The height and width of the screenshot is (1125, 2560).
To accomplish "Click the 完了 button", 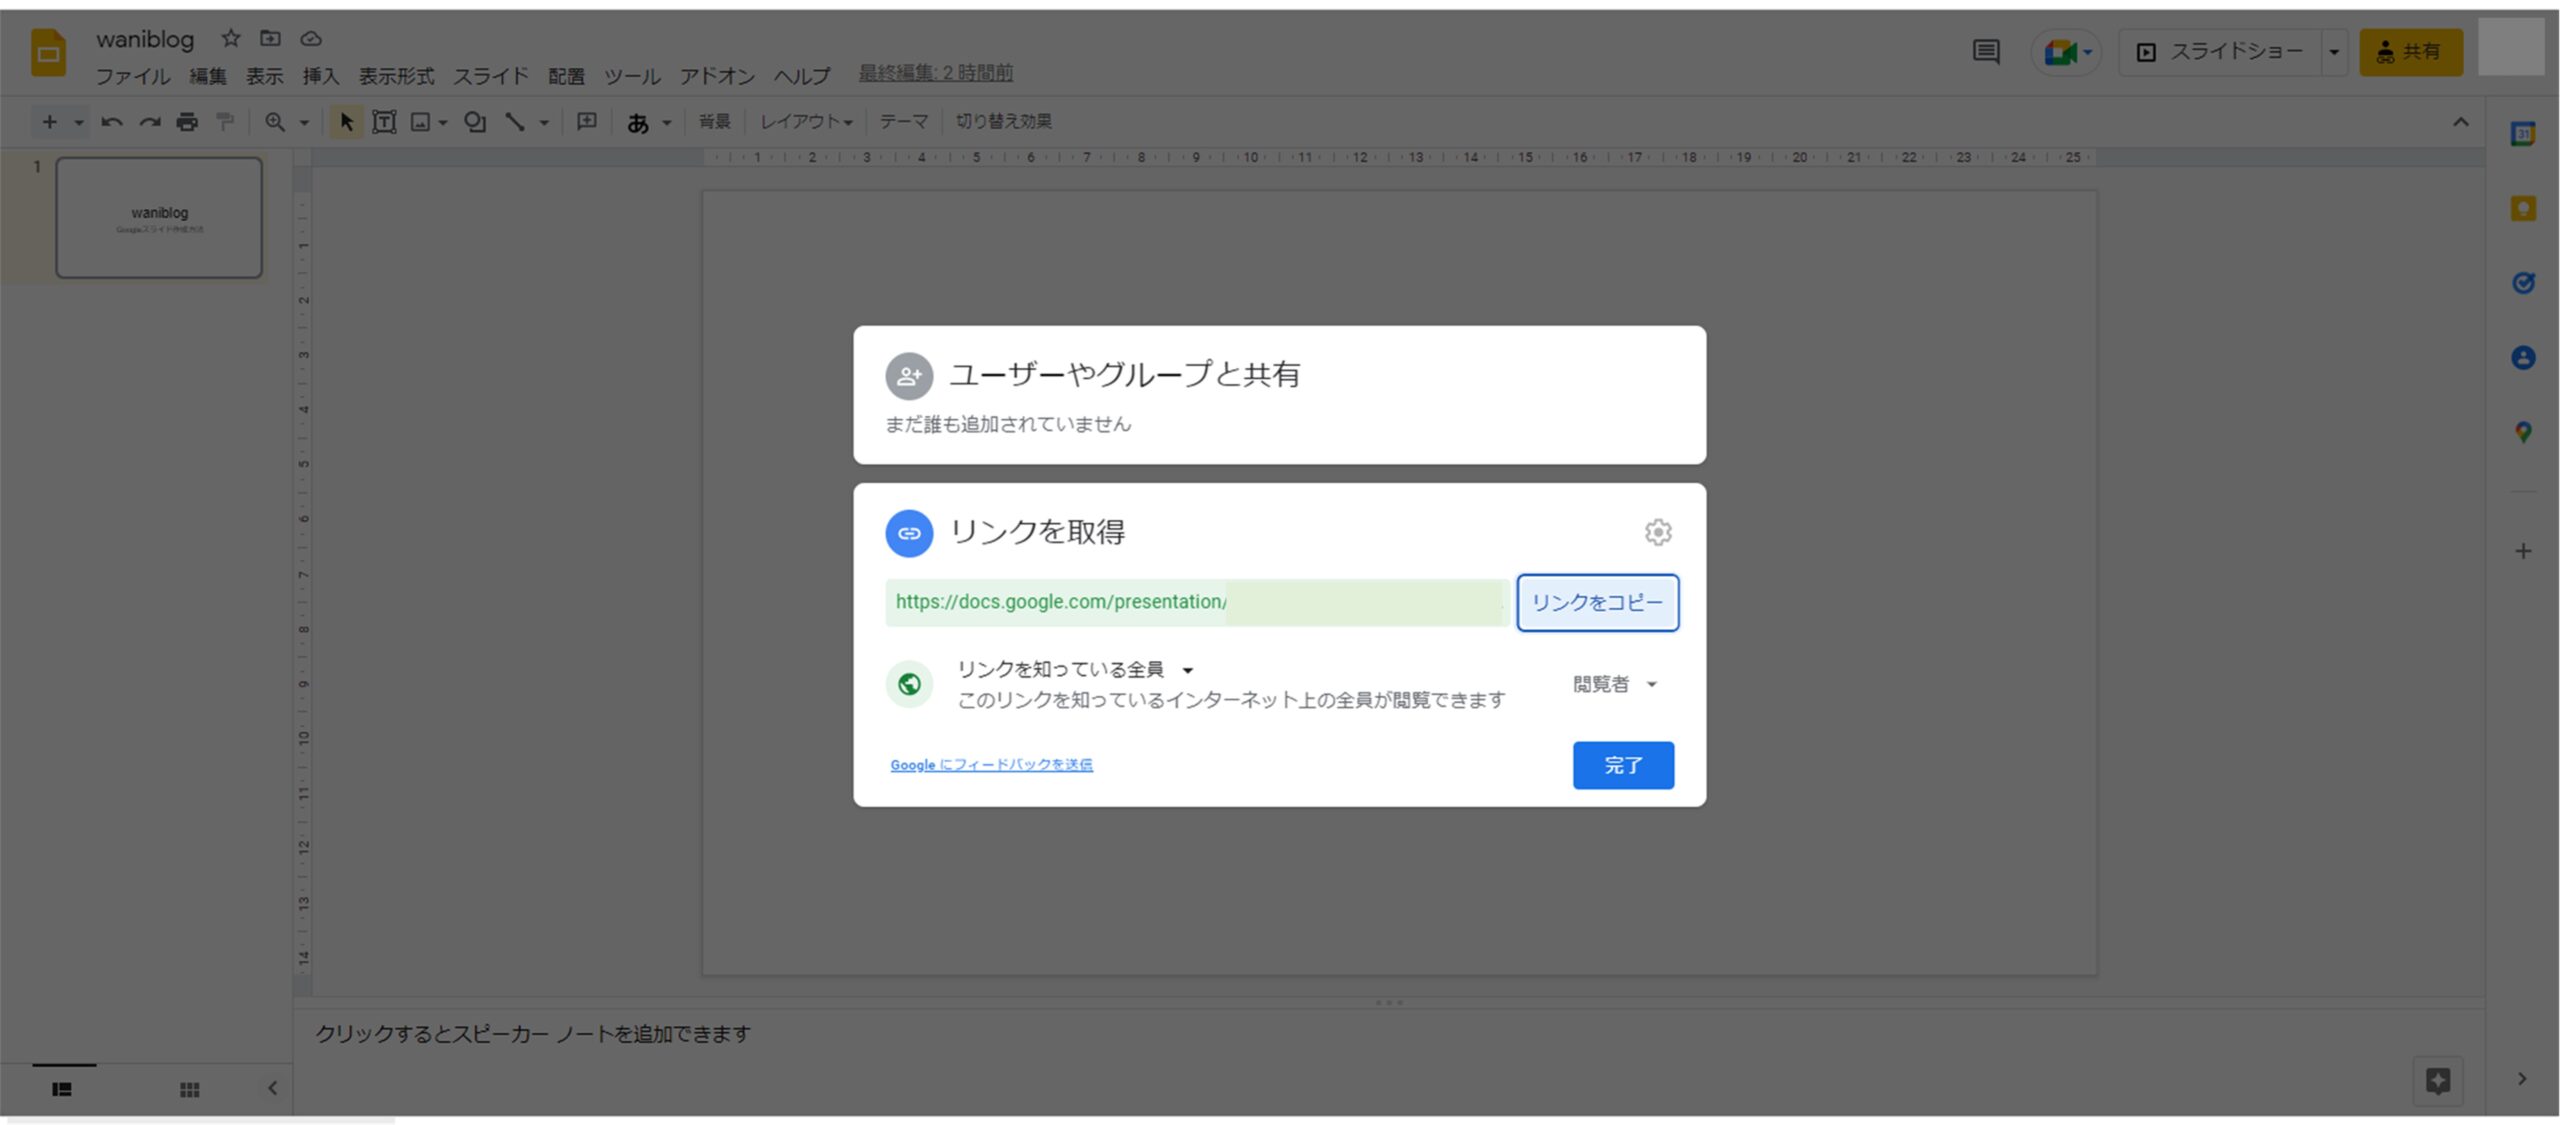I will [1623, 765].
